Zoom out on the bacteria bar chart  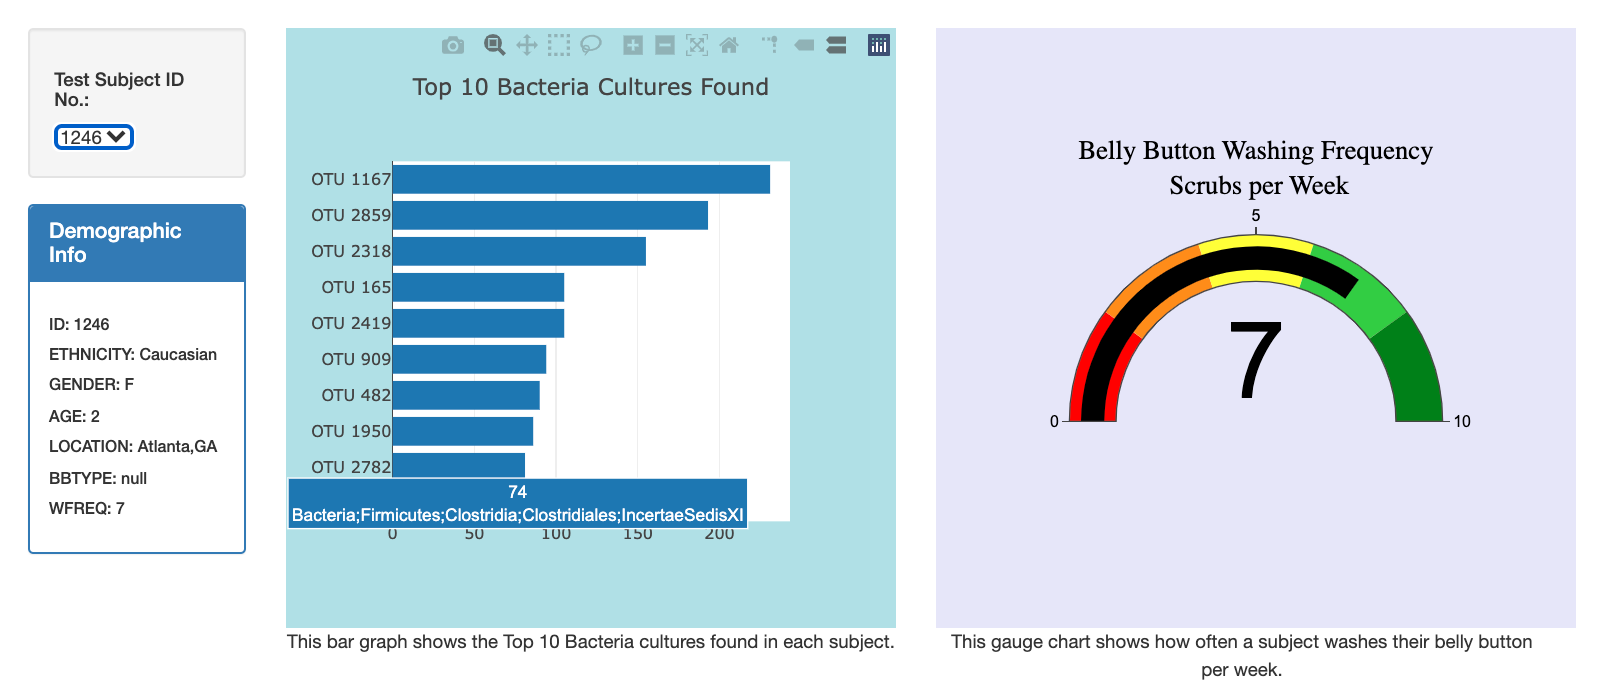(x=665, y=44)
